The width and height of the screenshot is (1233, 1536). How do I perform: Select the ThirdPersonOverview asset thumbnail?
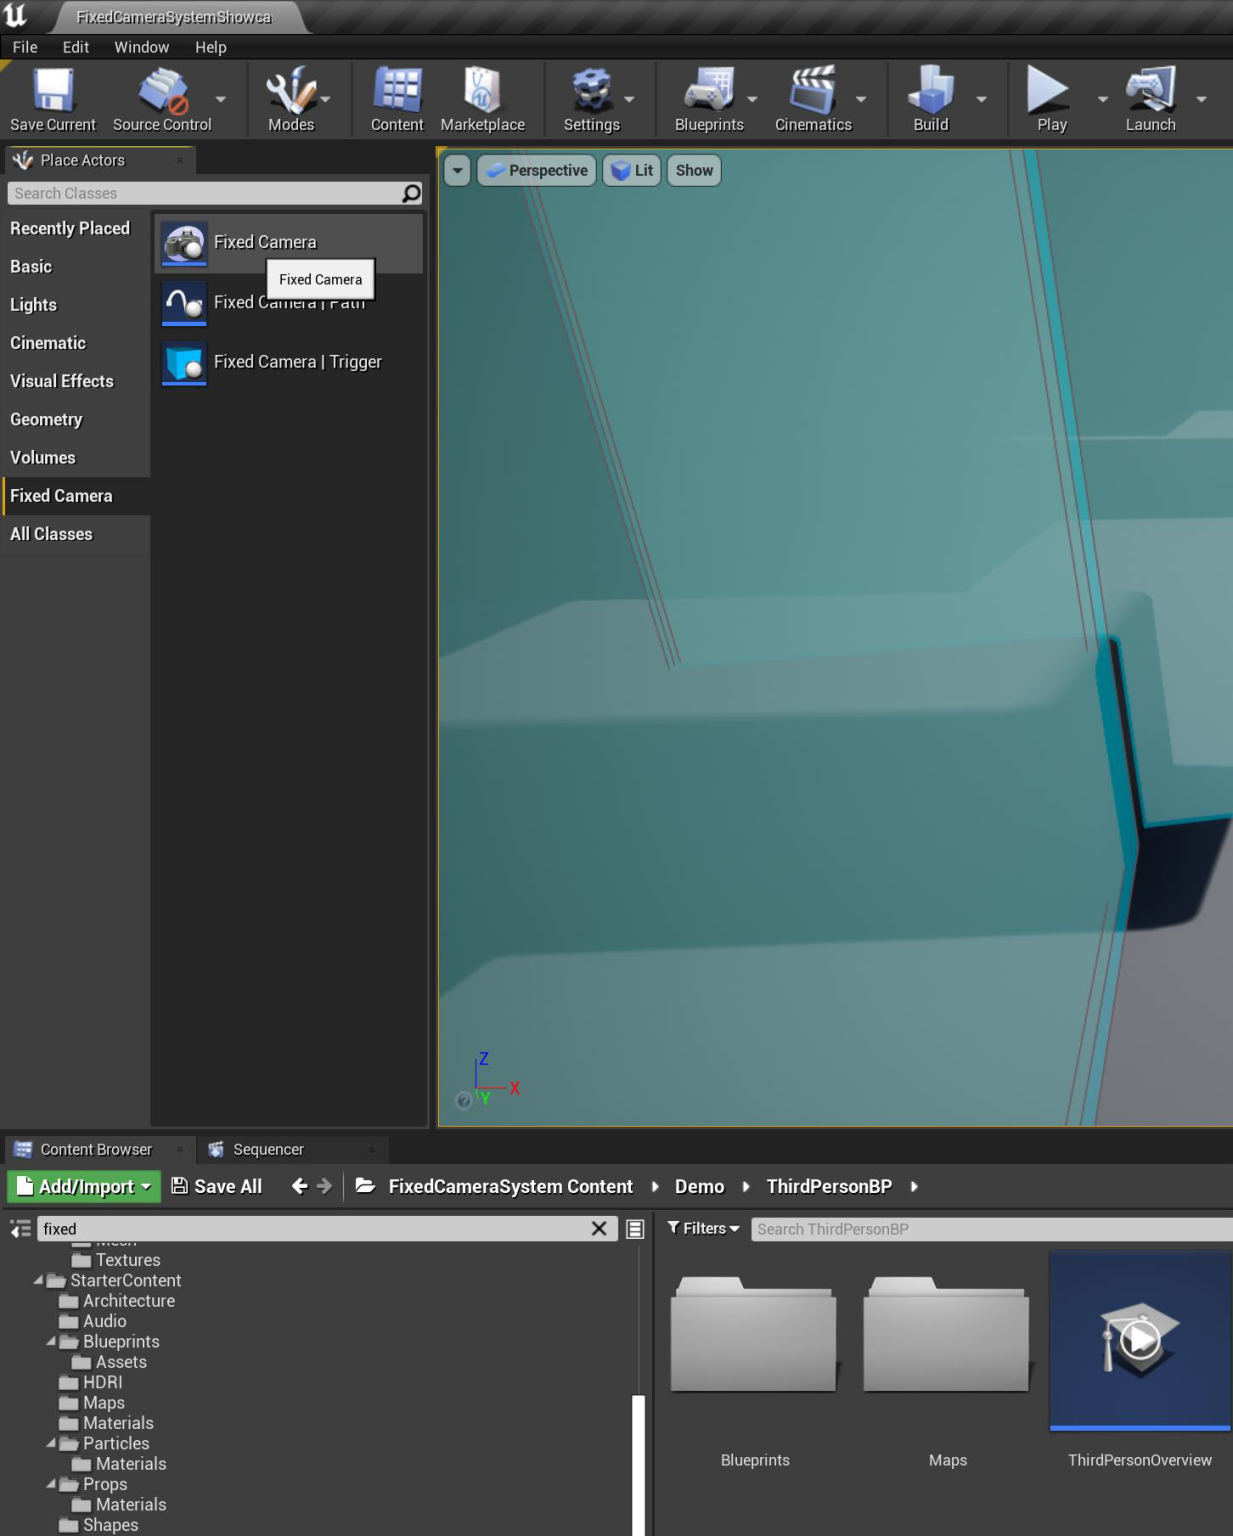1140,1340
